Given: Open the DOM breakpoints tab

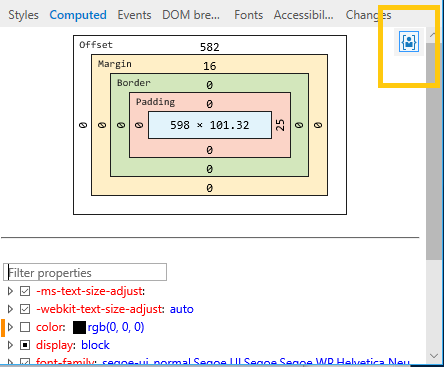Looking at the screenshot, I should (191, 15).
